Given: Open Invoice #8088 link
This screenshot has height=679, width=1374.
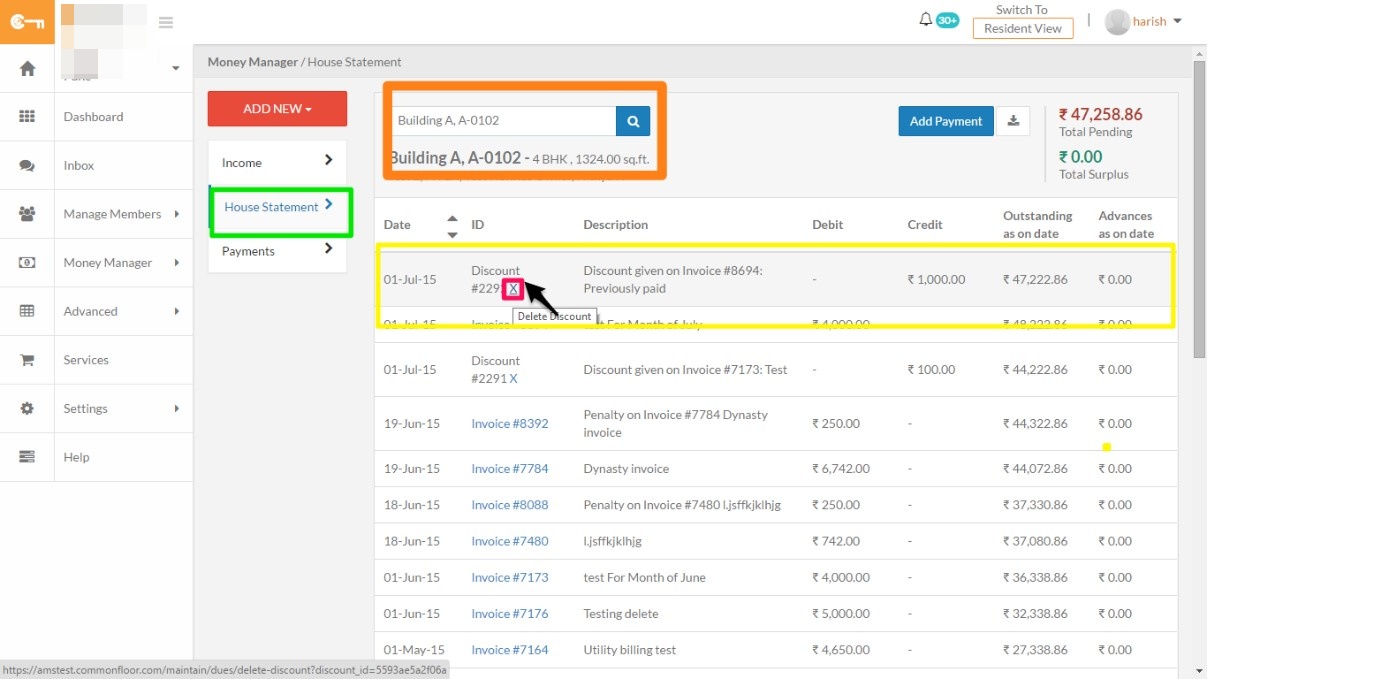Looking at the screenshot, I should (510, 505).
